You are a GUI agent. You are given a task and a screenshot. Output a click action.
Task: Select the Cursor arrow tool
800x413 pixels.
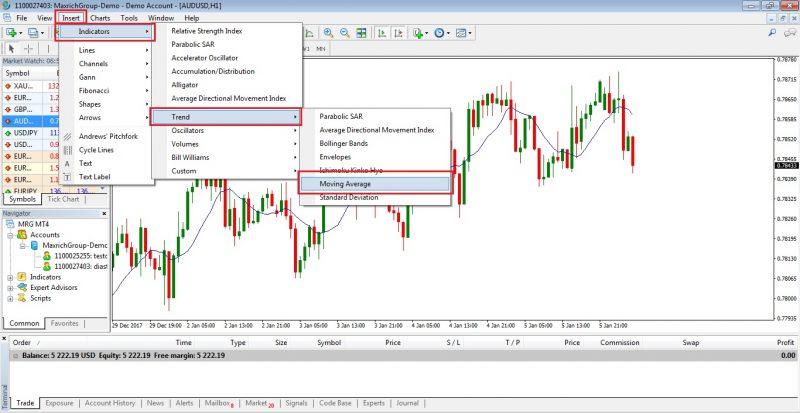[12, 48]
